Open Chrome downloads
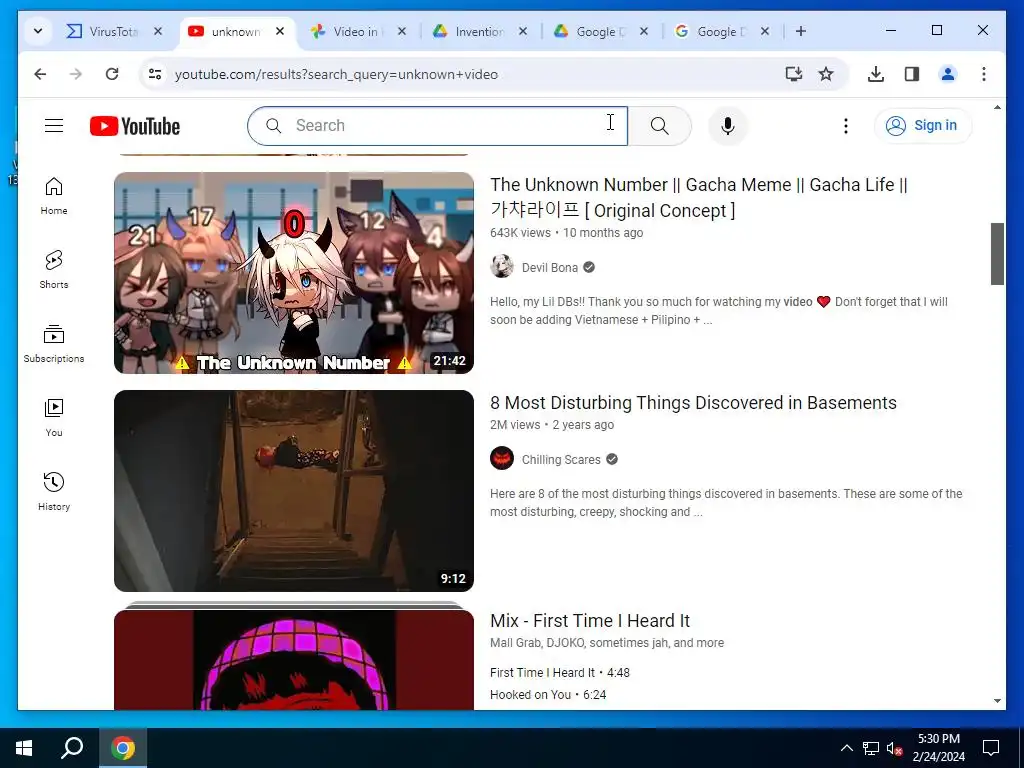Screen dimensions: 1024x768 876,74
